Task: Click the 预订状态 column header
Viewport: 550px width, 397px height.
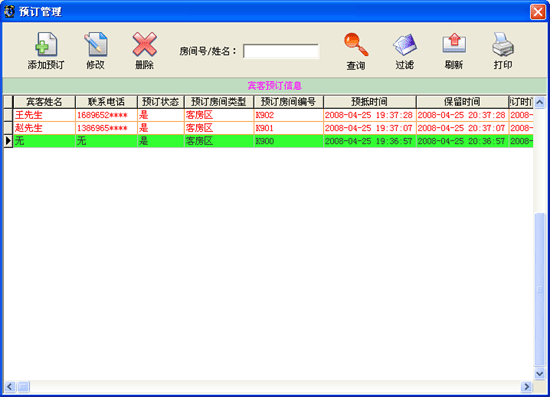Action: (161, 102)
